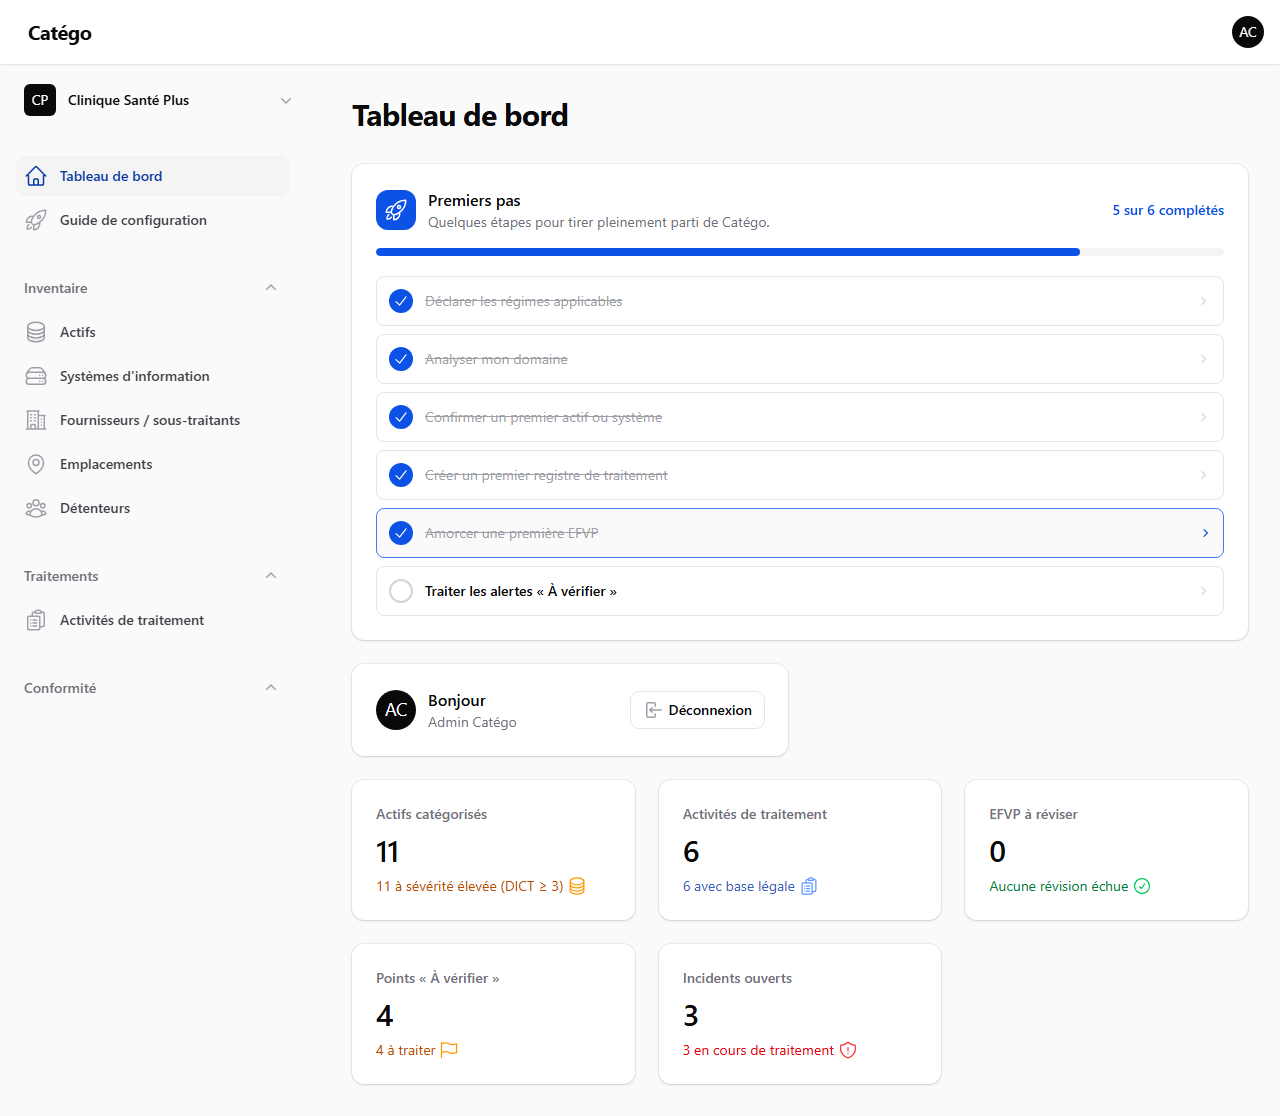Click the rocket icon beside Guide de configuration
Image resolution: width=1280 pixels, height=1116 pixels.
click(36, 220)
